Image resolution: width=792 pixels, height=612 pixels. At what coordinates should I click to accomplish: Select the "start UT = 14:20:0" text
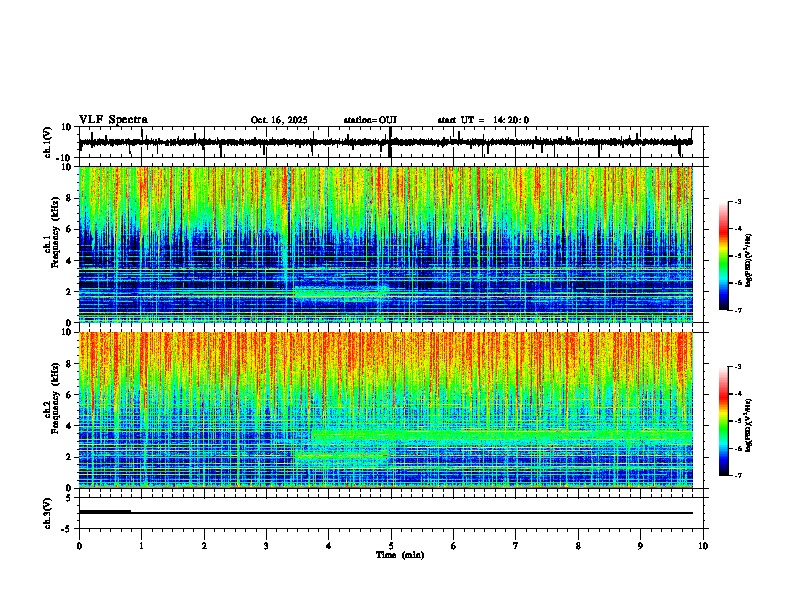483,120
